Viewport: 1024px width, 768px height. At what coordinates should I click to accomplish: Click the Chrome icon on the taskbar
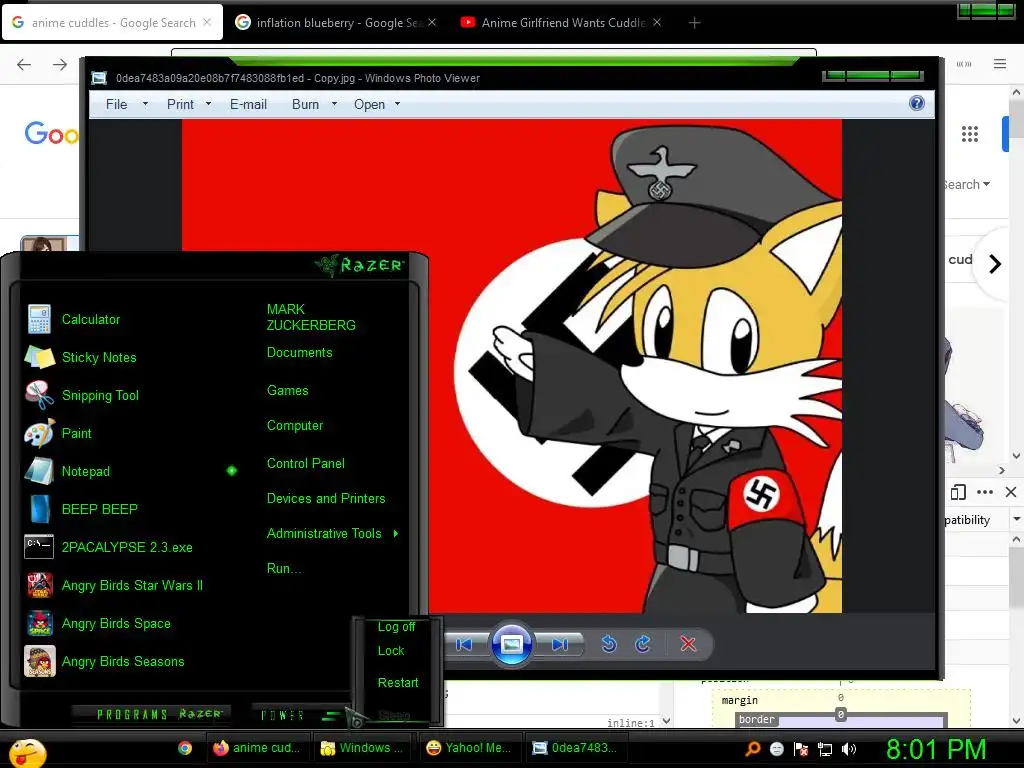tap(185, 748)
